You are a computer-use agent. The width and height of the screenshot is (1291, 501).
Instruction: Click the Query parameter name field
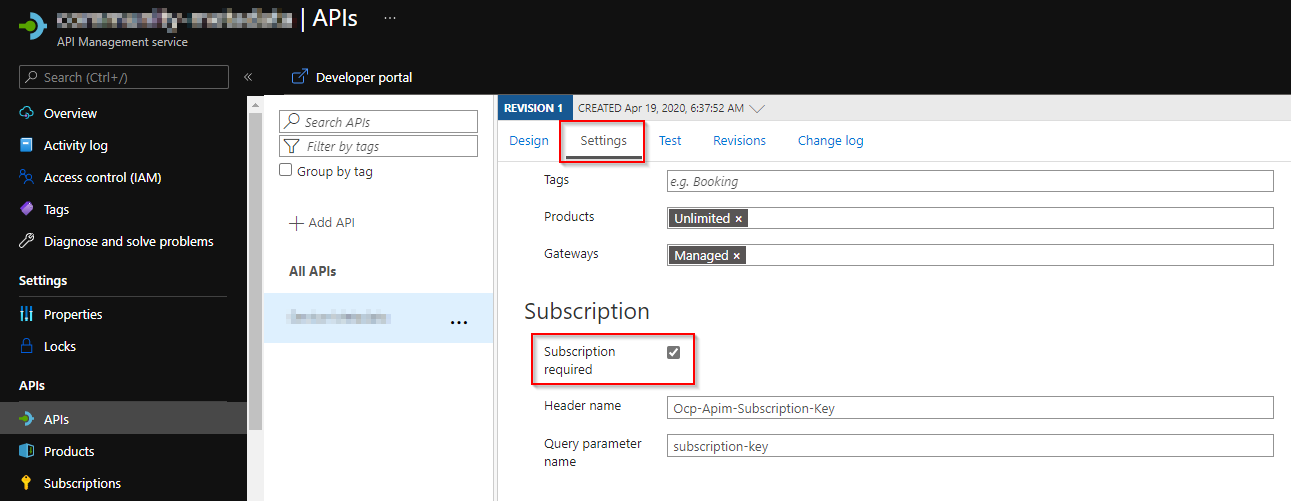(970, 446)
